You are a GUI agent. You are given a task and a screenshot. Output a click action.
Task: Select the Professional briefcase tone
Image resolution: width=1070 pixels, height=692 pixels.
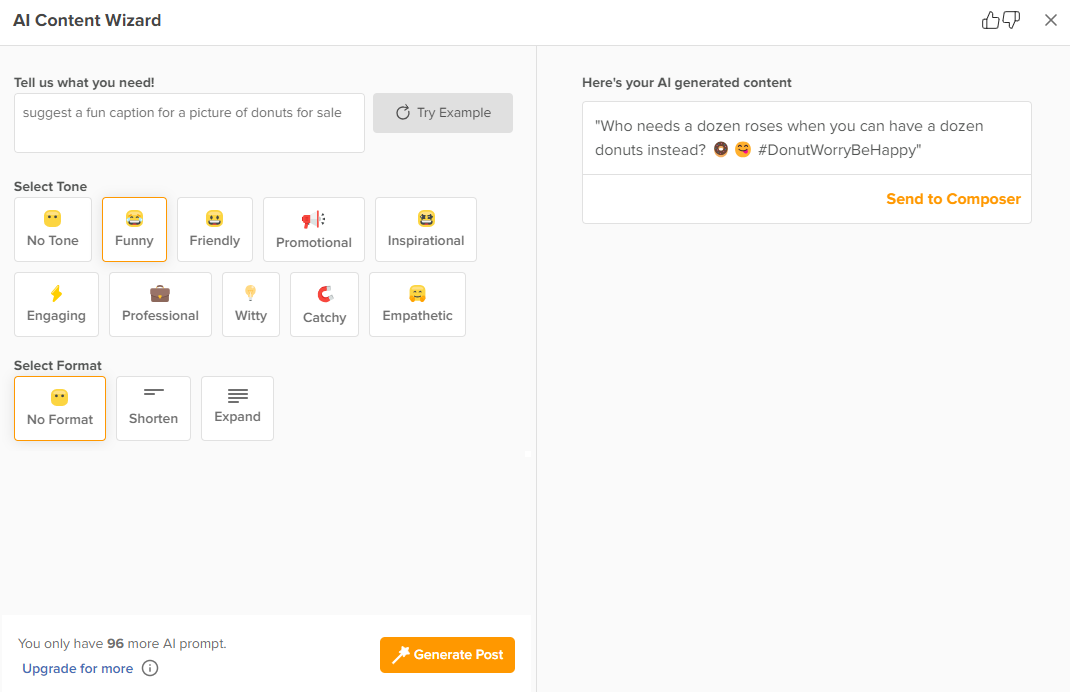(x=160, y=304)
